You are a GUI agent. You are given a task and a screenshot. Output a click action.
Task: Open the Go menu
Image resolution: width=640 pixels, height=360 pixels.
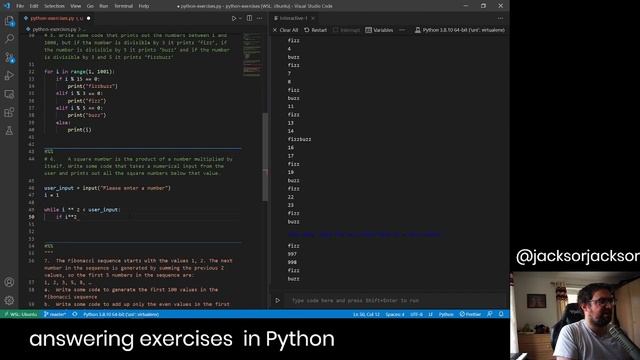pos(90,6)
